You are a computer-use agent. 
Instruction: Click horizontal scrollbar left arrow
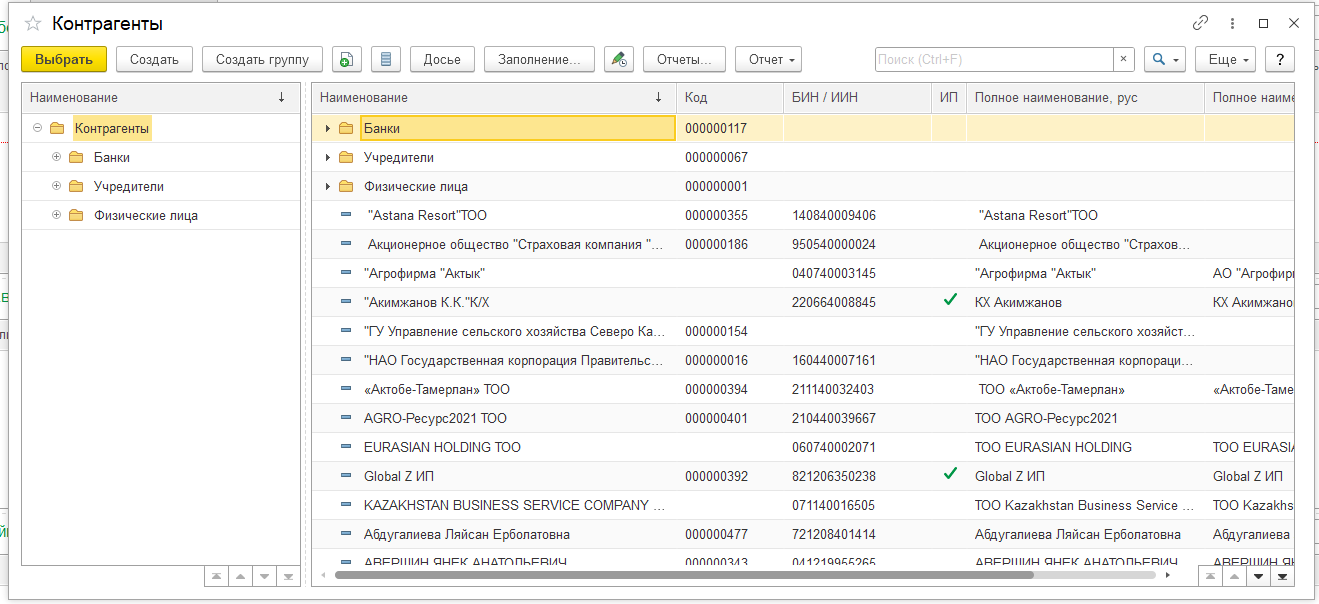325,576
